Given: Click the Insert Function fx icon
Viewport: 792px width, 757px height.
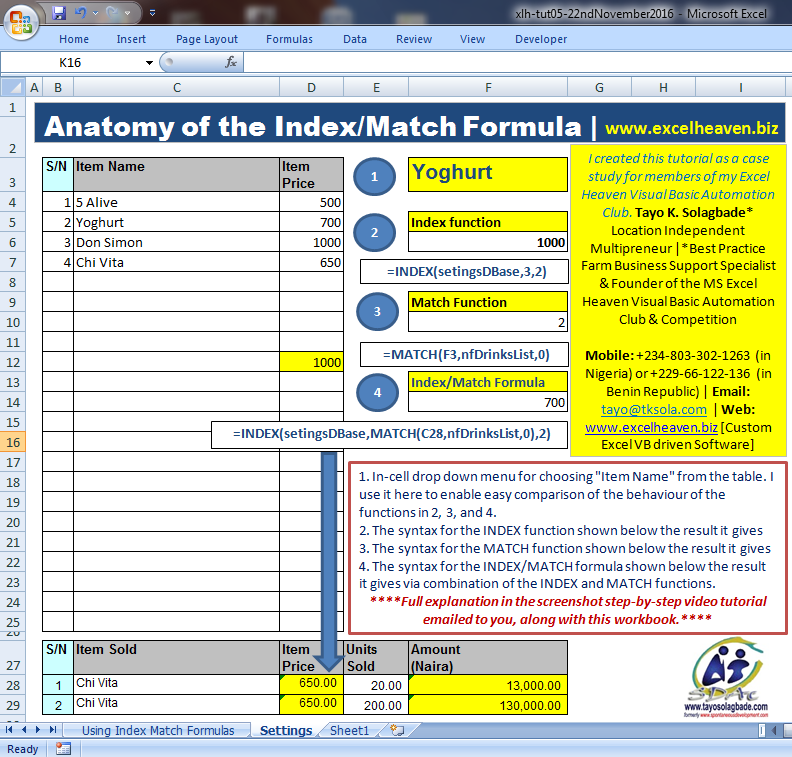Looking at the screenshot, I should 231,62.
